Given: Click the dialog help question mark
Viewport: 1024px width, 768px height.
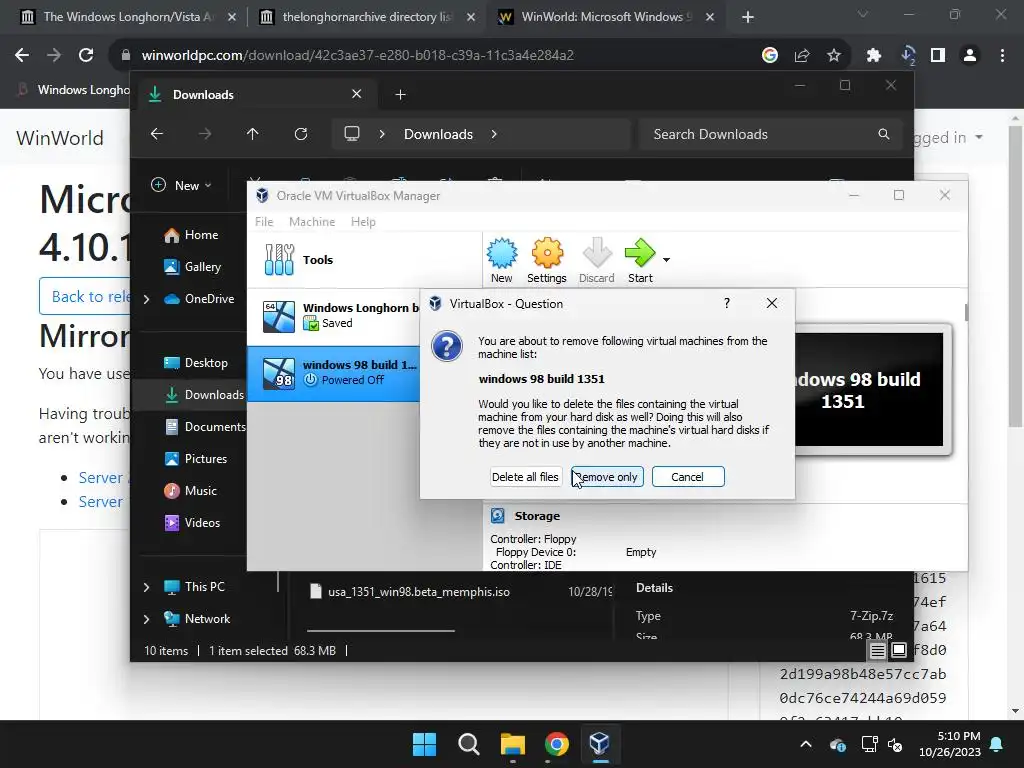Looking at the screenshot, I should tap(727, 303).
